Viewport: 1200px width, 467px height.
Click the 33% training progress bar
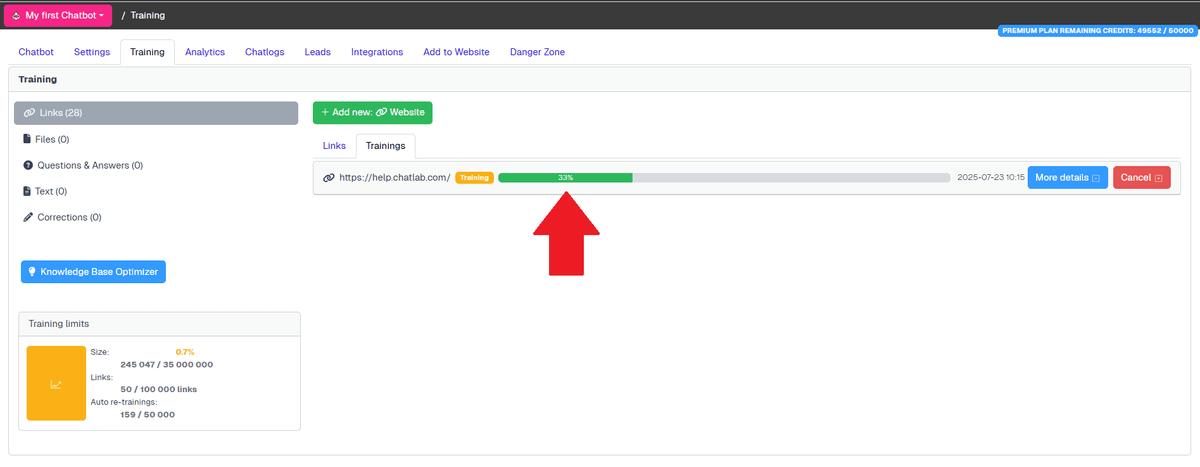tap(723, 178)
